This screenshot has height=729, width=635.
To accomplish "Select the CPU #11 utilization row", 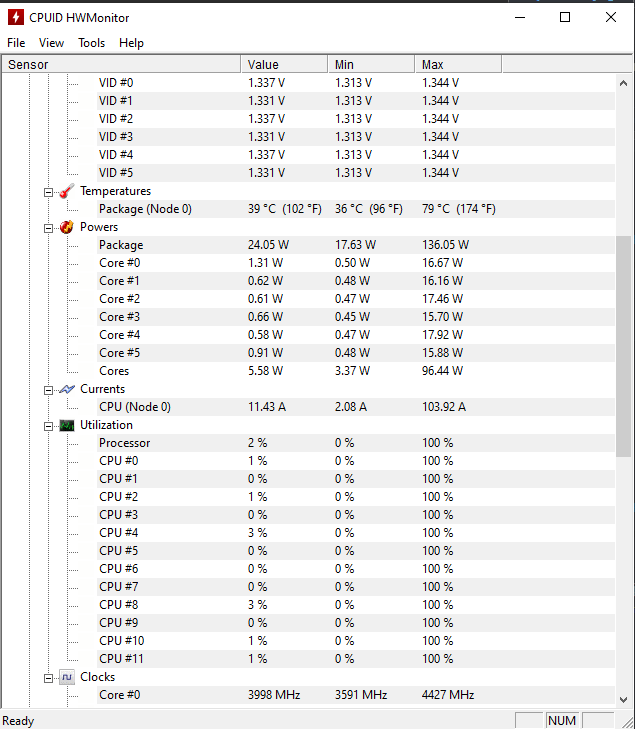I will pos(356,659).
